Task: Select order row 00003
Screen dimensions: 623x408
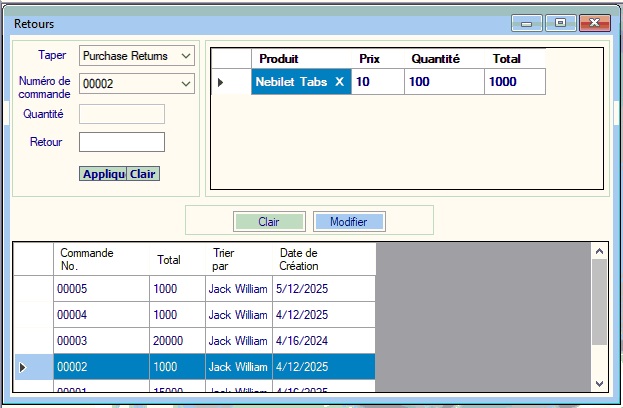Action: pos(101,341)
